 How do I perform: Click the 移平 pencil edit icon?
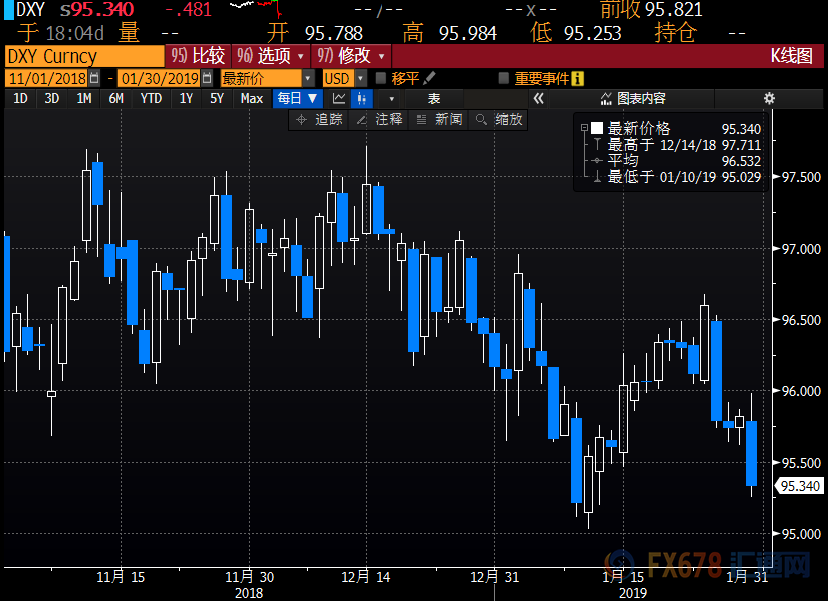pyautogui.click(x=430, y=78)
